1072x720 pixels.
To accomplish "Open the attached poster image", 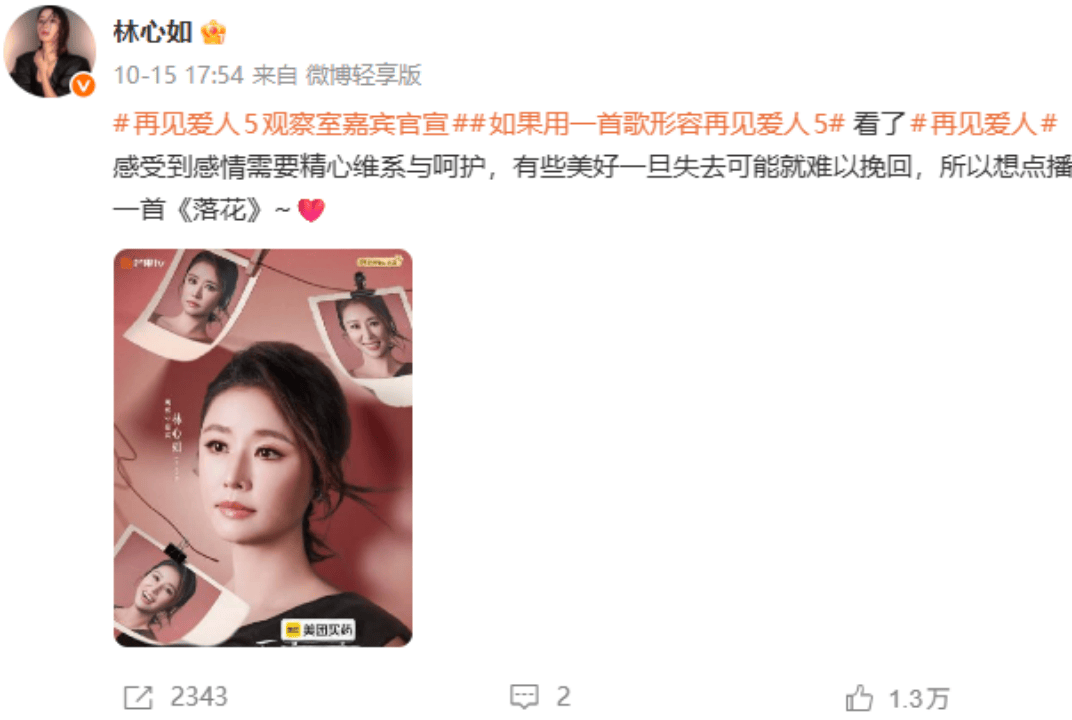I will pyautogui.click(x=263, y=448).
